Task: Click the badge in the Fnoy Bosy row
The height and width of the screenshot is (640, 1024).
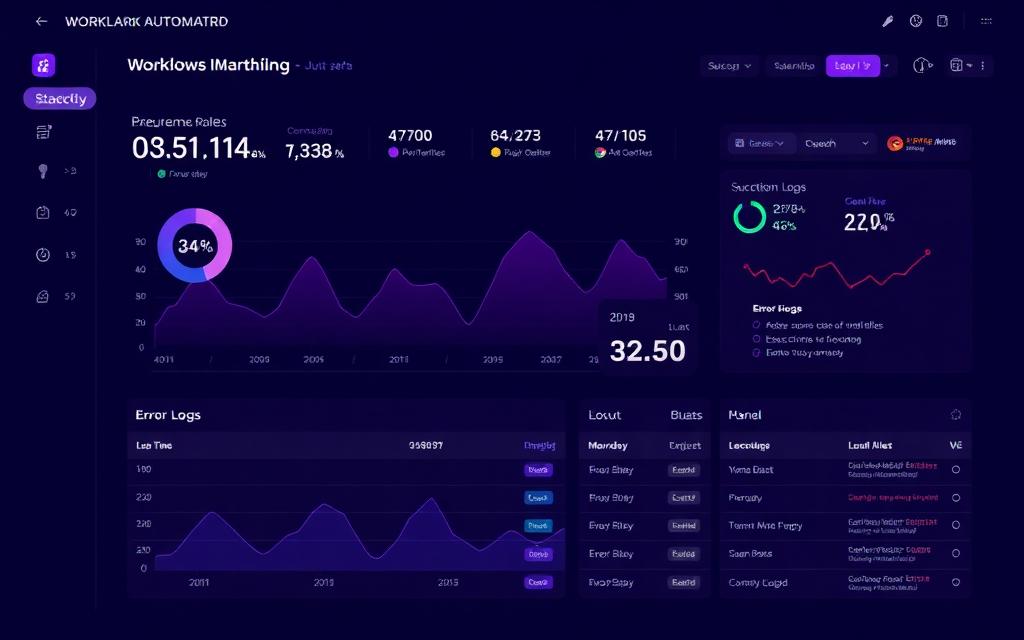Action: pos(684,498)
